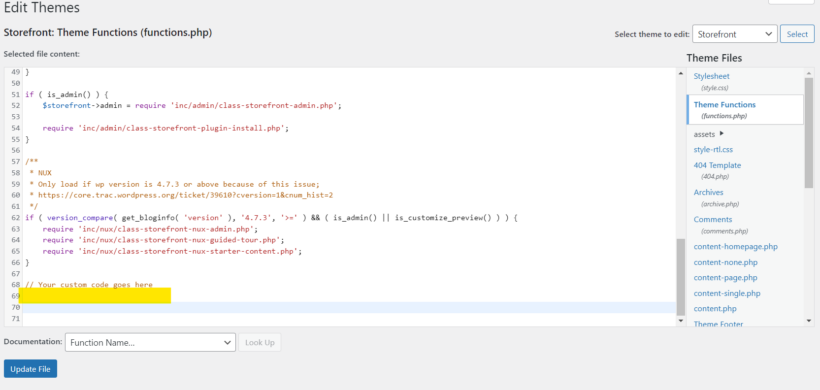
Task: Expand the assets folder arrow
Action: pyautogui.click(x=722, y=133)
